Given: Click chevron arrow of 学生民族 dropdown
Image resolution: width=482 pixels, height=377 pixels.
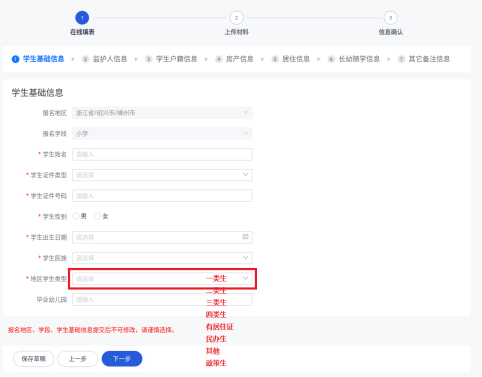Looking at the screenshot, I should (245, 257).
